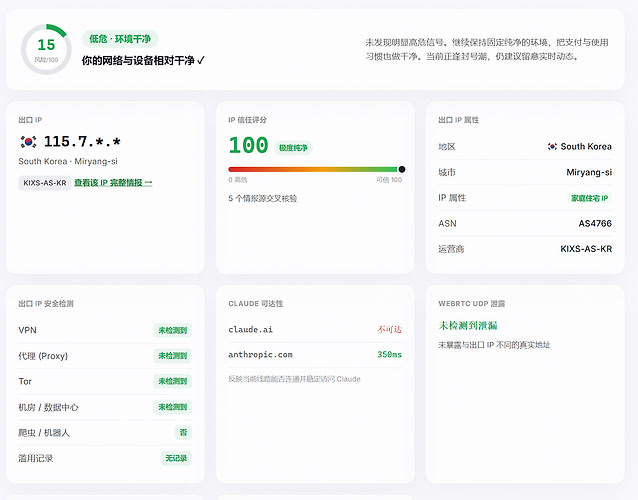The height and width of the screenshot is (500, 638).
Task: Click the CLAUDE 可达性 card title
Action: (256, 304)
